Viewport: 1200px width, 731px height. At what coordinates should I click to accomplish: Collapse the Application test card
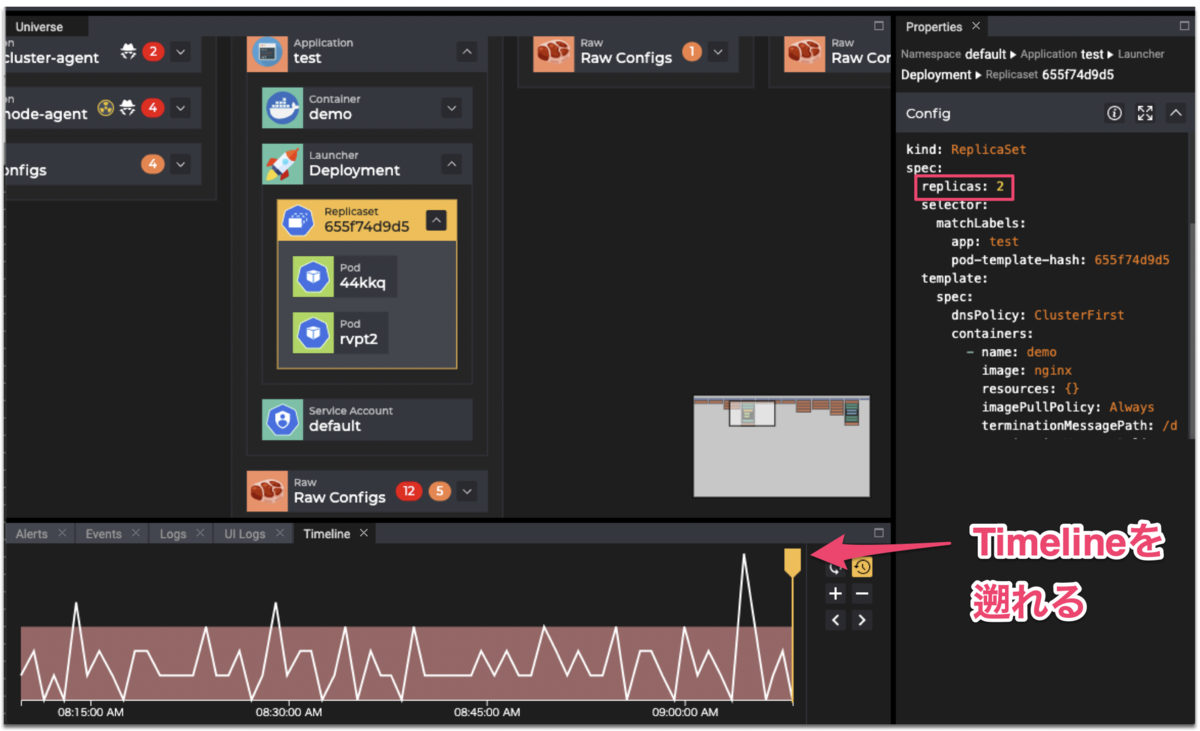467,52
